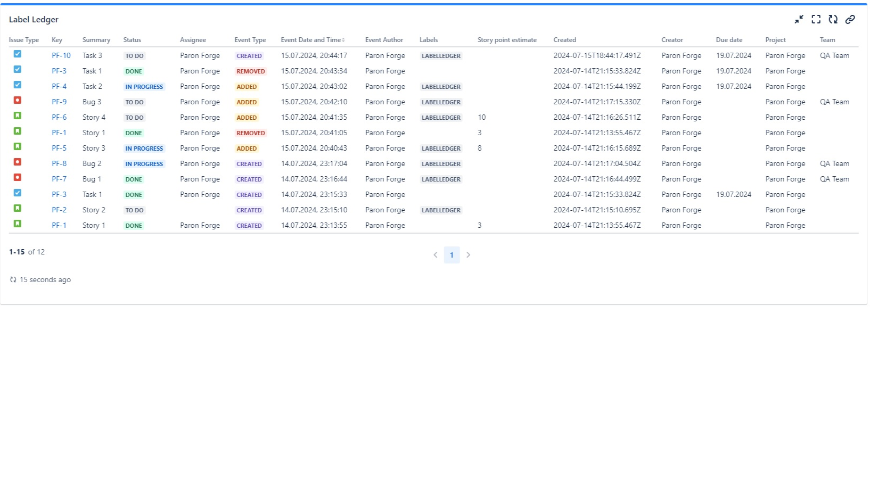Click the task type icon for PF-10
The image size is (870, 495).
click(x=17, y=55)
